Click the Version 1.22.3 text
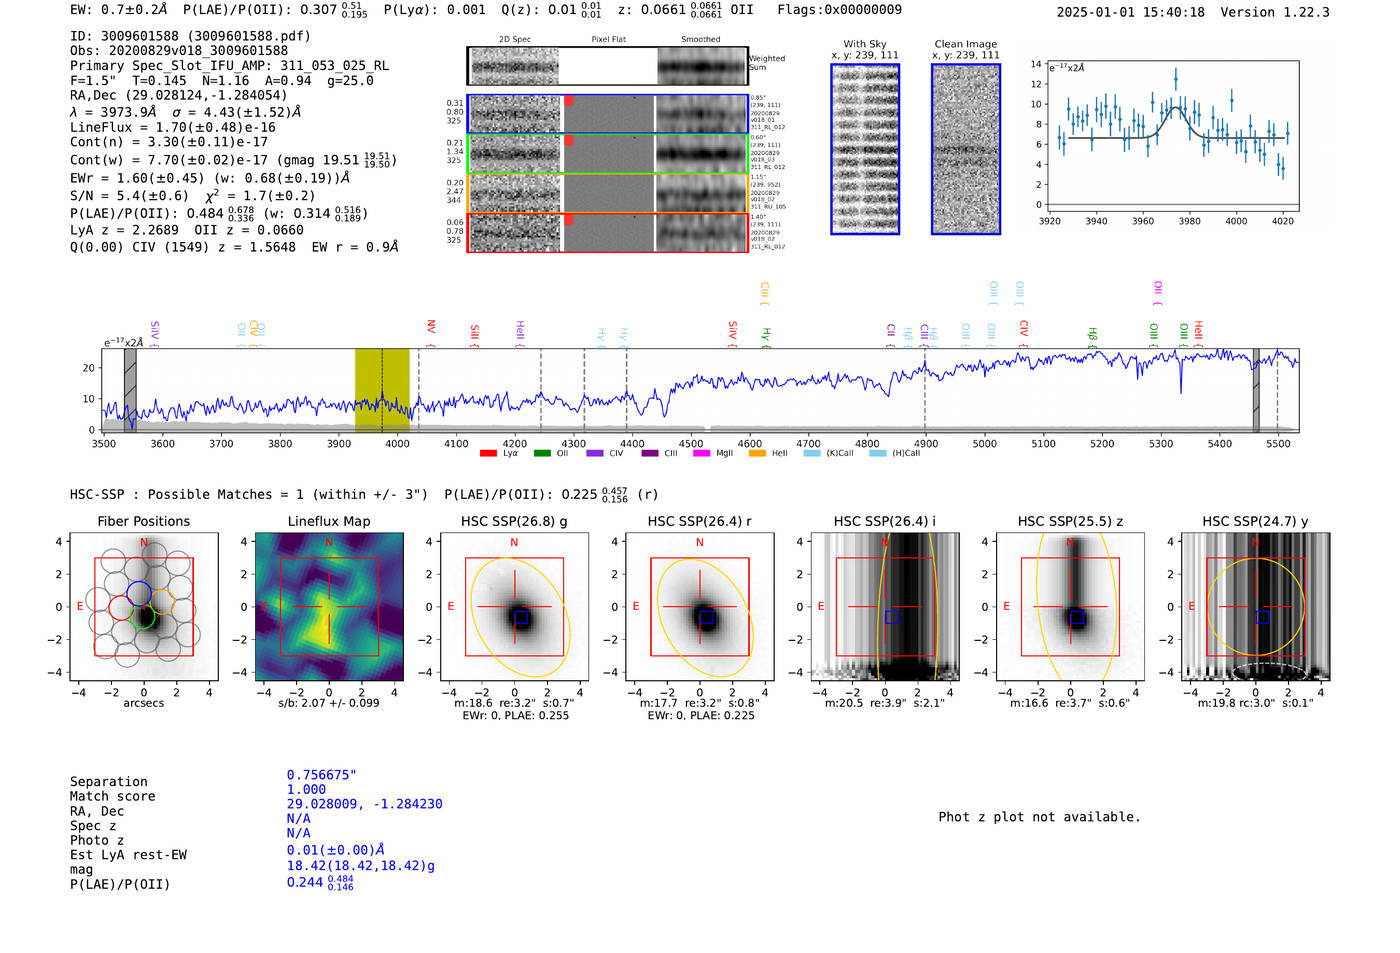This screenshot has height=953, width=1400. pyautogui.click(x=1275, y=13)
